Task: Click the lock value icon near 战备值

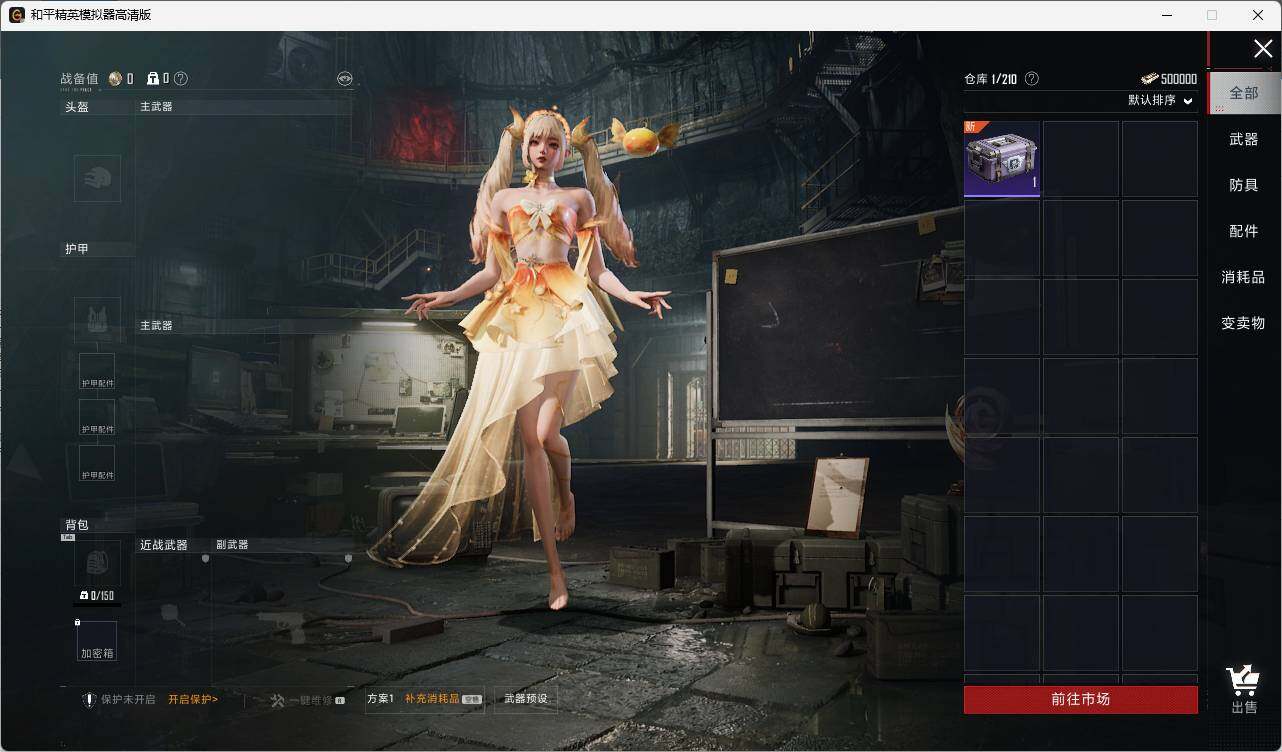Action: [x=153, y=79]
